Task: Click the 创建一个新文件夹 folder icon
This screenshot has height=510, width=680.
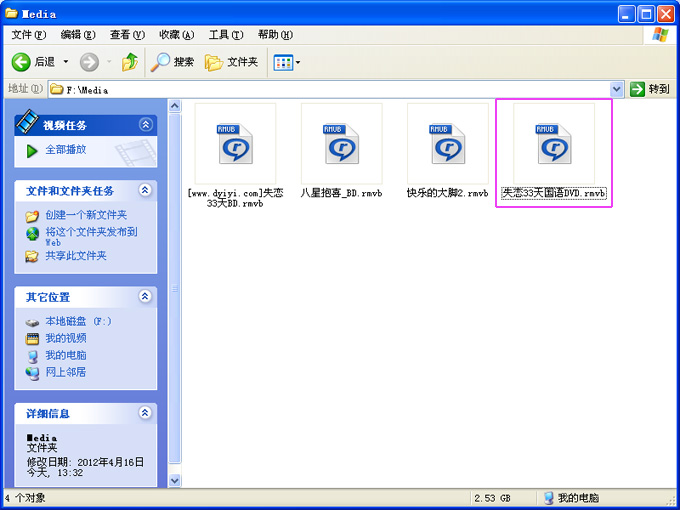Action: pos(32,216)
